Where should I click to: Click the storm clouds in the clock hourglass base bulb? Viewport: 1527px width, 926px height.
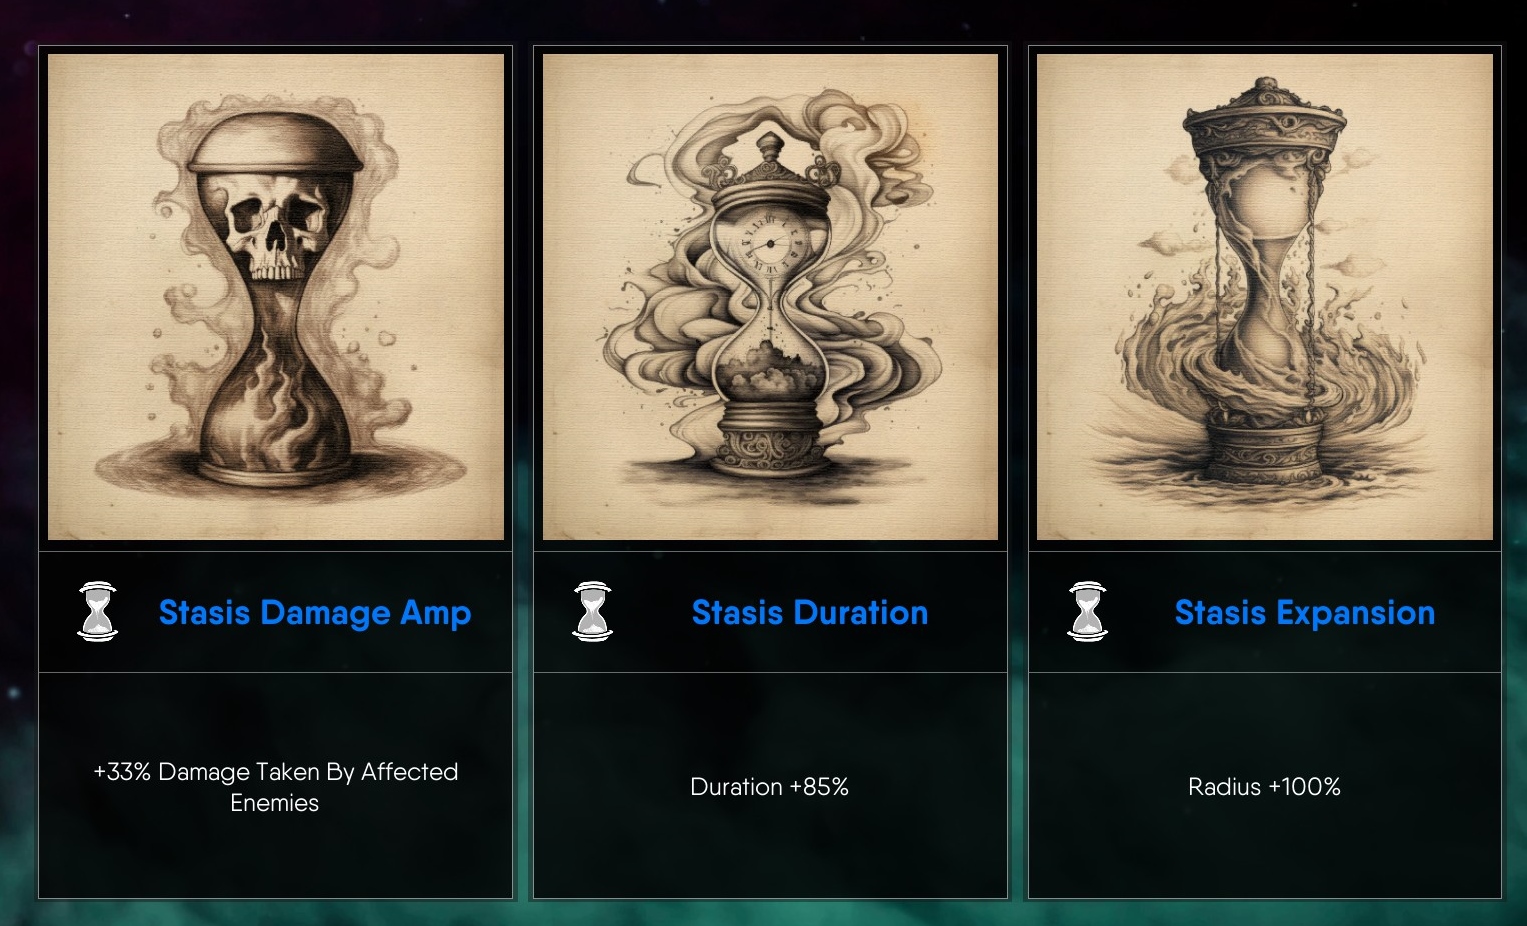(x=768, y=371)
